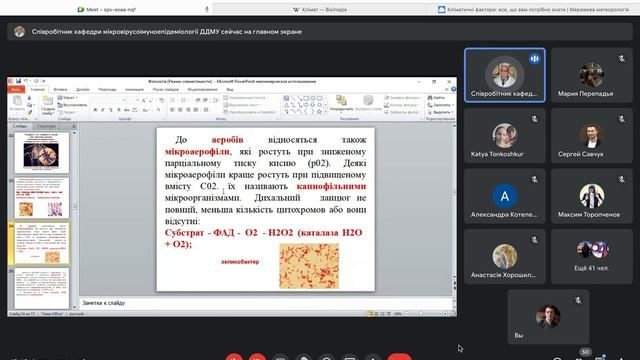Open the Файл tab in PowerPoint
Viewport: 640px width, 360px height.
pyautogui.click(x=16, y=89)
